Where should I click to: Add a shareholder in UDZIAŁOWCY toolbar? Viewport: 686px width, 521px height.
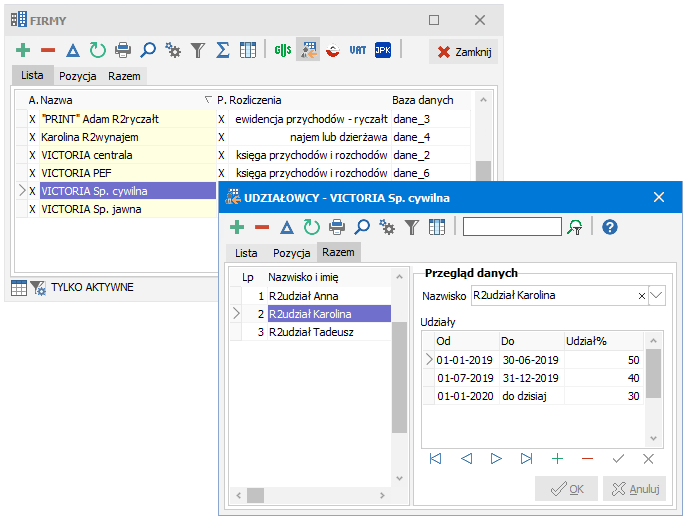point(237,227)
